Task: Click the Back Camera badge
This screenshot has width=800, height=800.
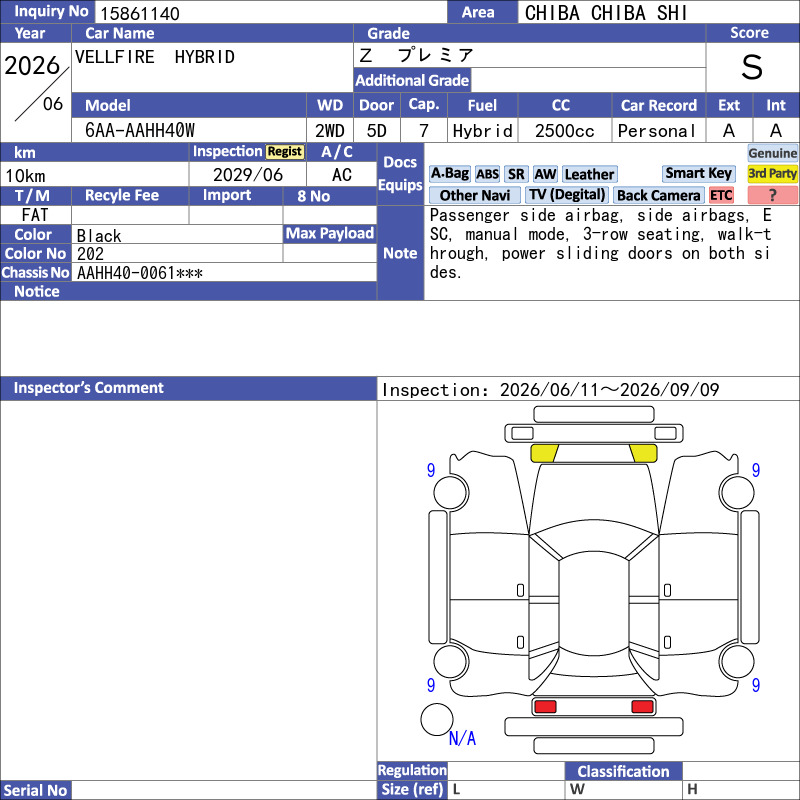Action: [x=658, y=195]
